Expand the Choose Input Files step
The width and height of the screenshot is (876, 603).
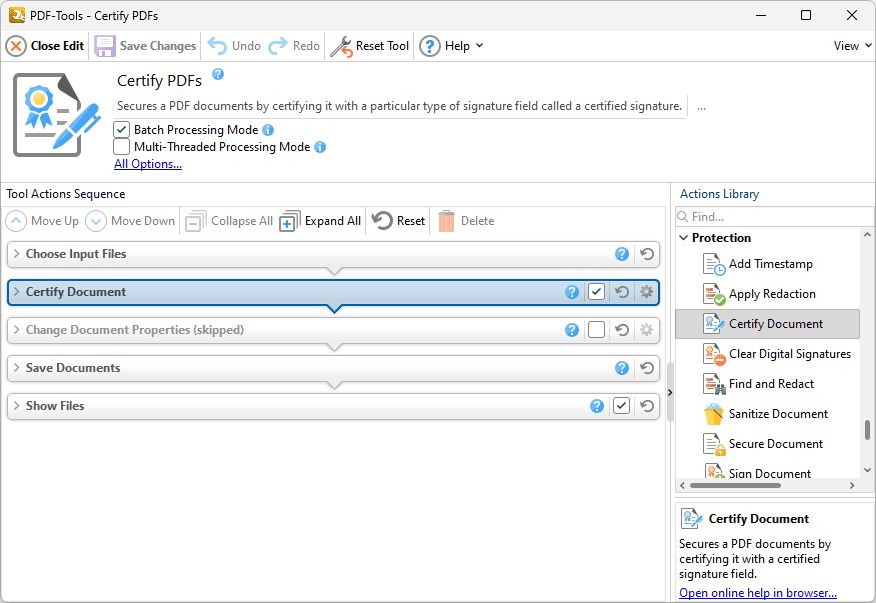click(x=16, y=254)
